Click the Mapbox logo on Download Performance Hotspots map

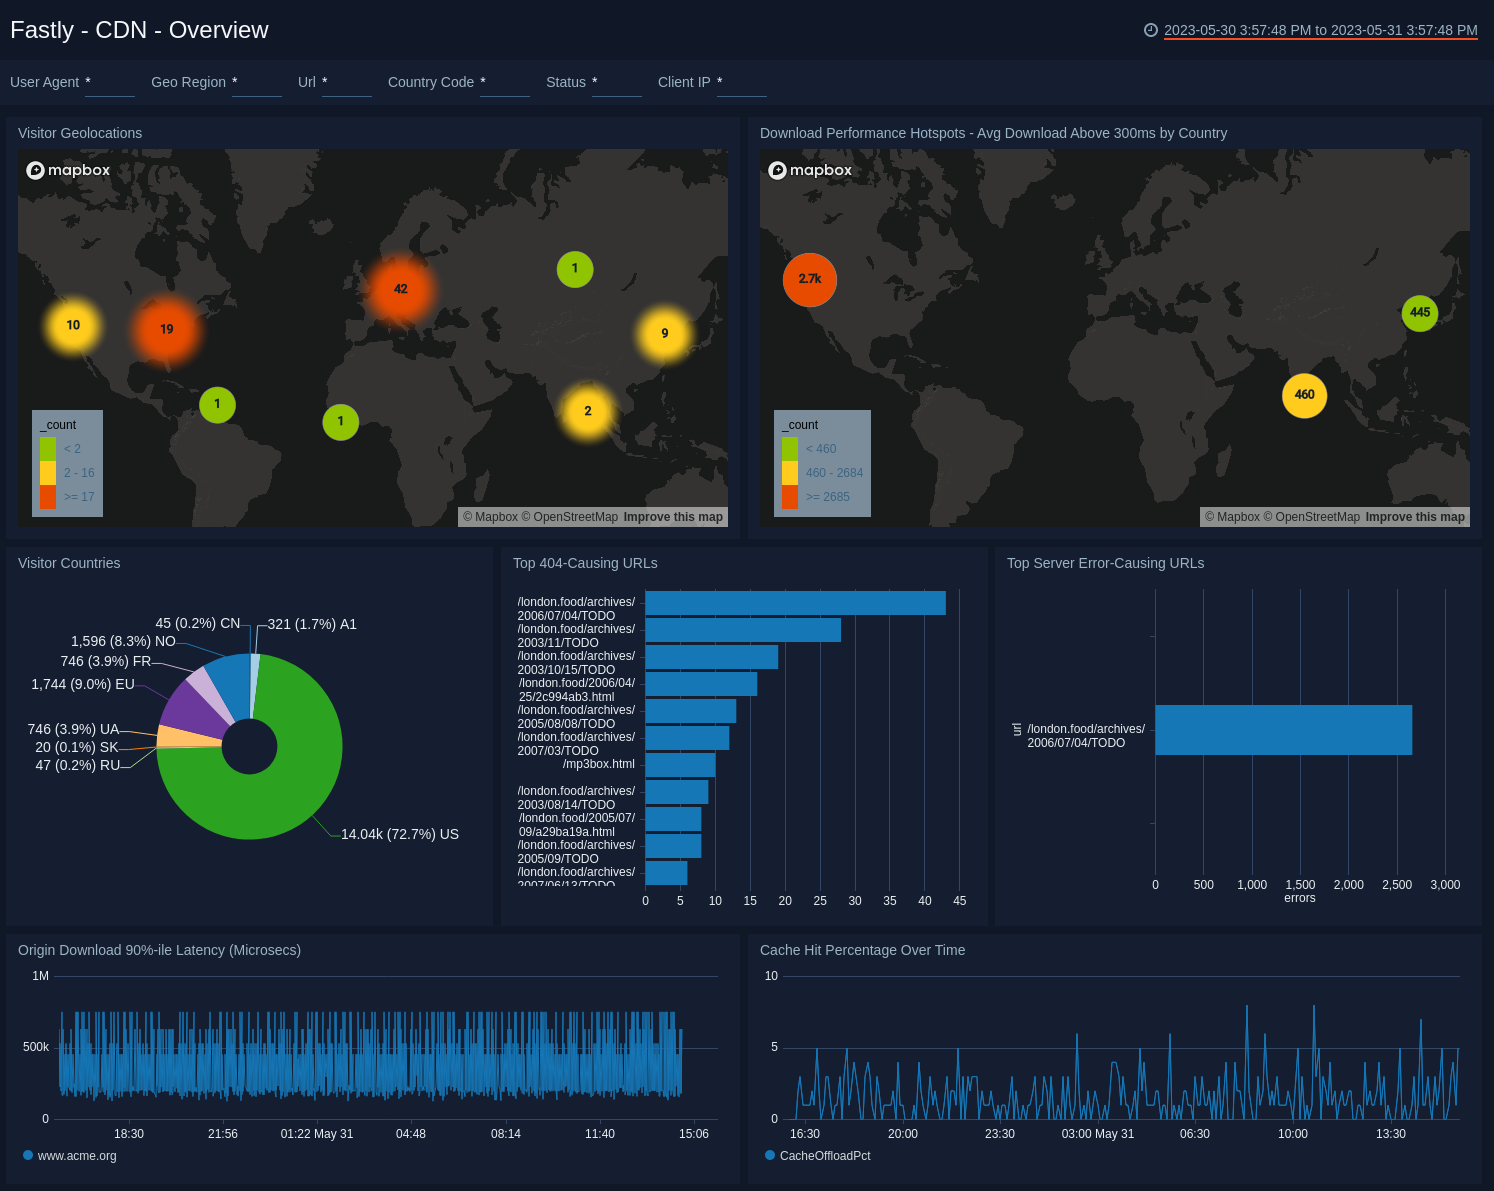810,170
